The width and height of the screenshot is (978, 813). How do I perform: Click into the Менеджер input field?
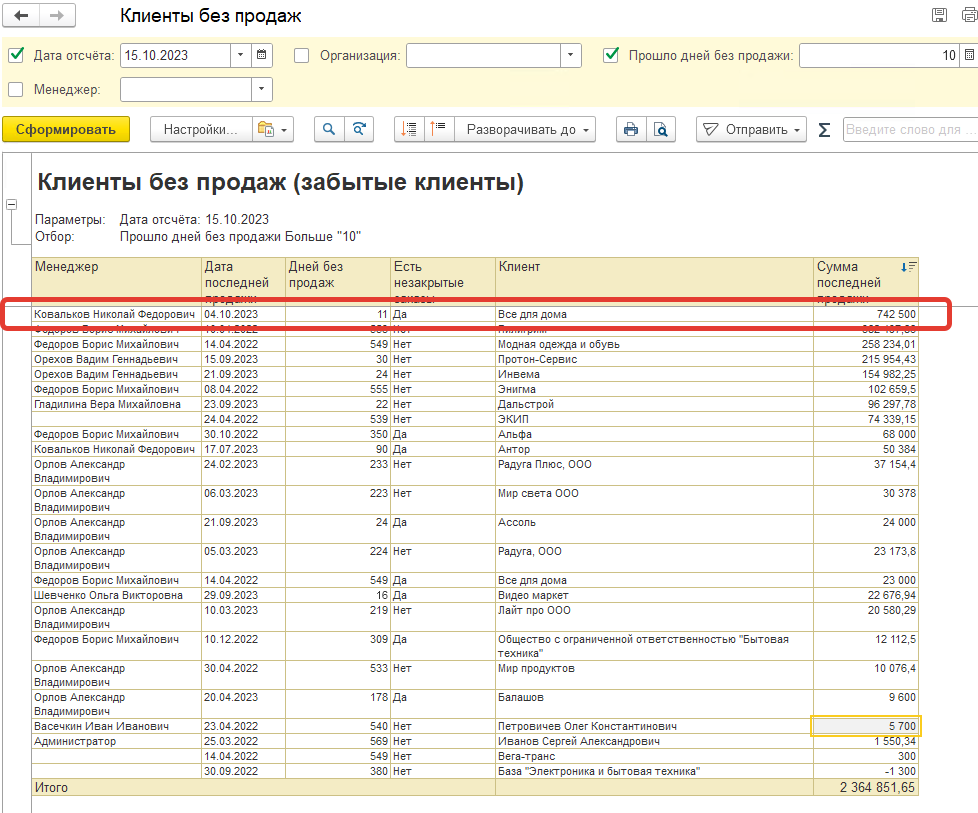186,89
